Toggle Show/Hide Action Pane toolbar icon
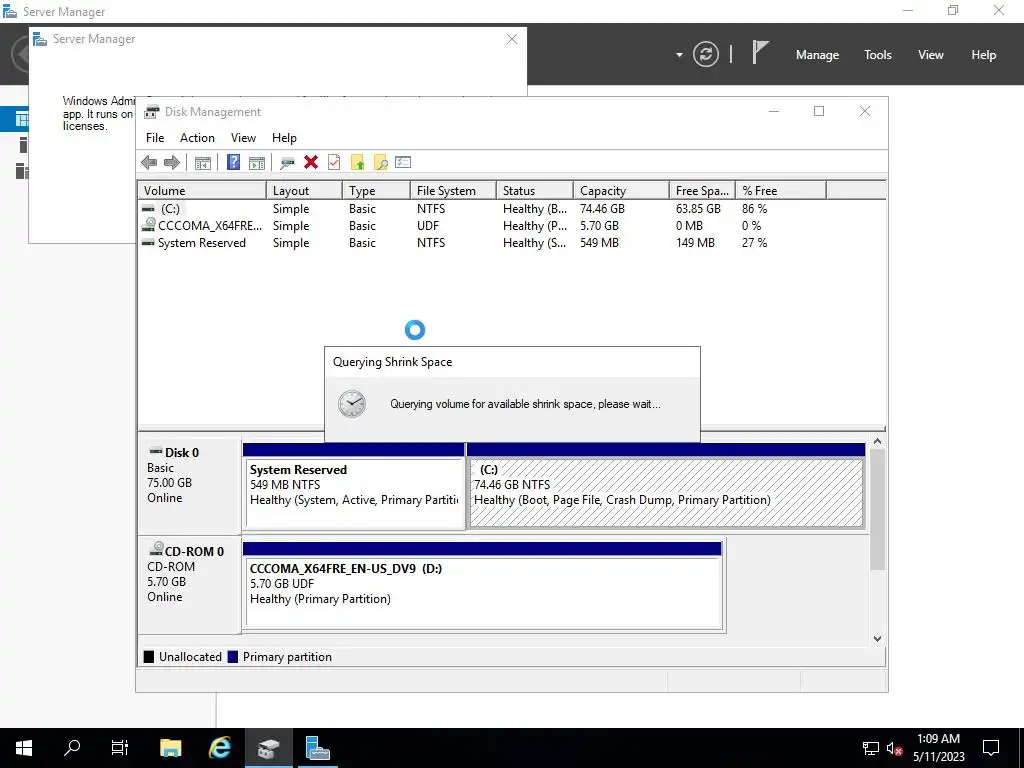 (x=257, y=163)
